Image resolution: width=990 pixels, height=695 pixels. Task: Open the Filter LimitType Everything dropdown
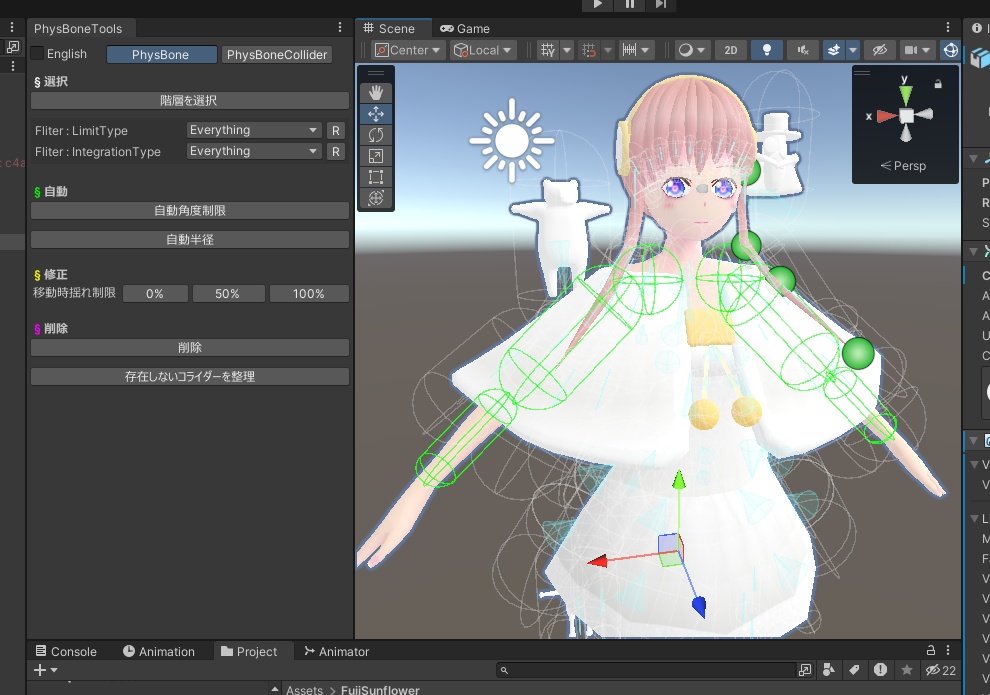point(253,130)
